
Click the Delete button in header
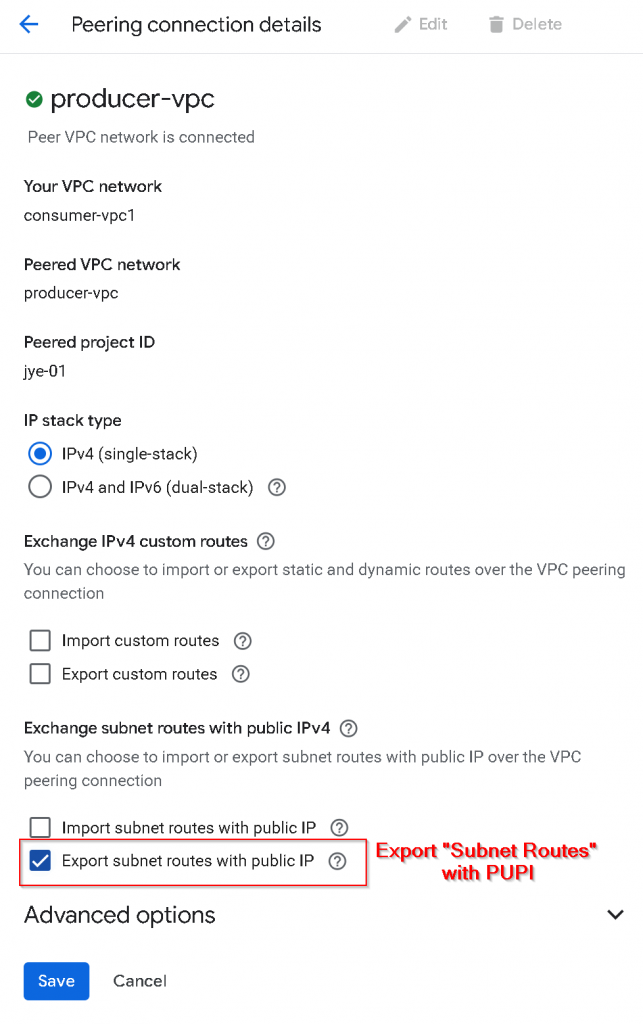(524, 25)
